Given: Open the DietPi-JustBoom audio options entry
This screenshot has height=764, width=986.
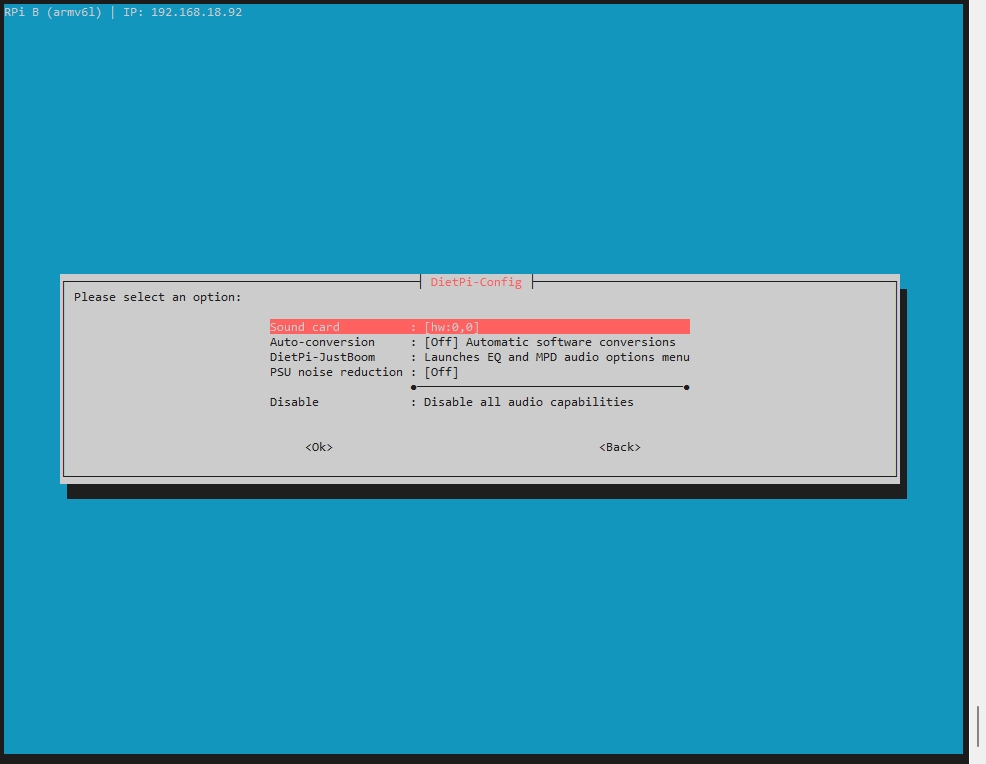Looking at the screenshot, I should pyautogui.click(x=479, y=357).
